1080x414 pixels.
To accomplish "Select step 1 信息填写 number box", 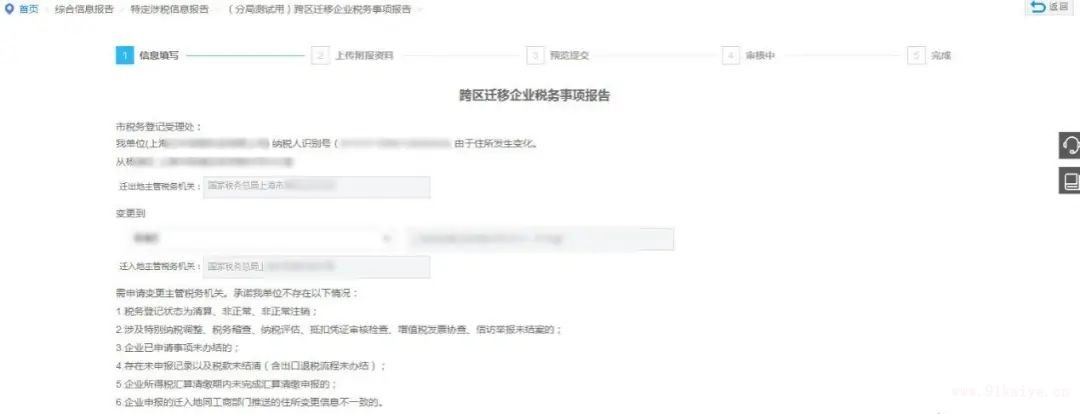I will (125, 56).
